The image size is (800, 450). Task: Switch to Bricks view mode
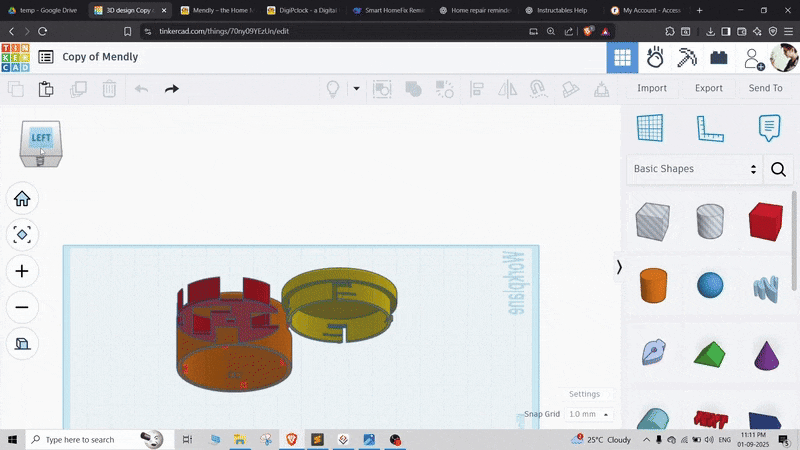click(x=719, y=58)
